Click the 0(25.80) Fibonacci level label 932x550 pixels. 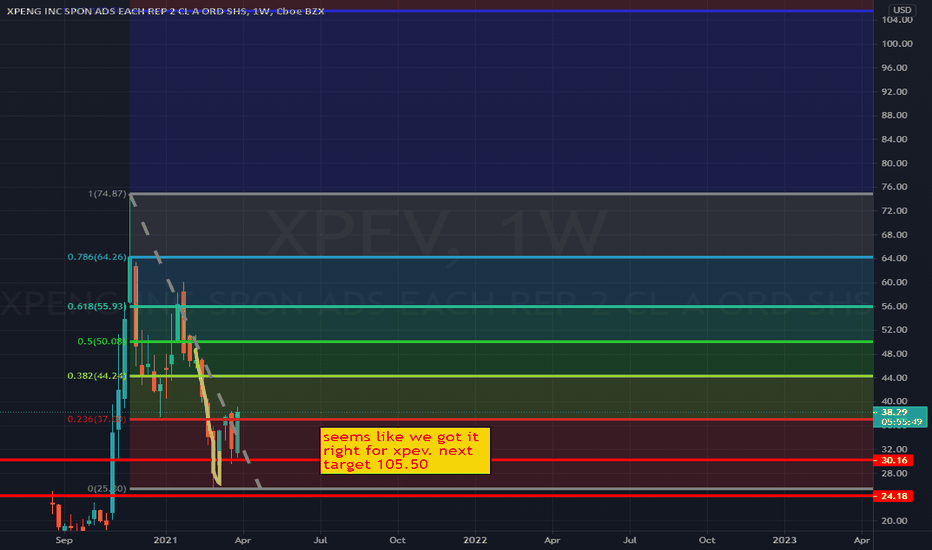107,488
